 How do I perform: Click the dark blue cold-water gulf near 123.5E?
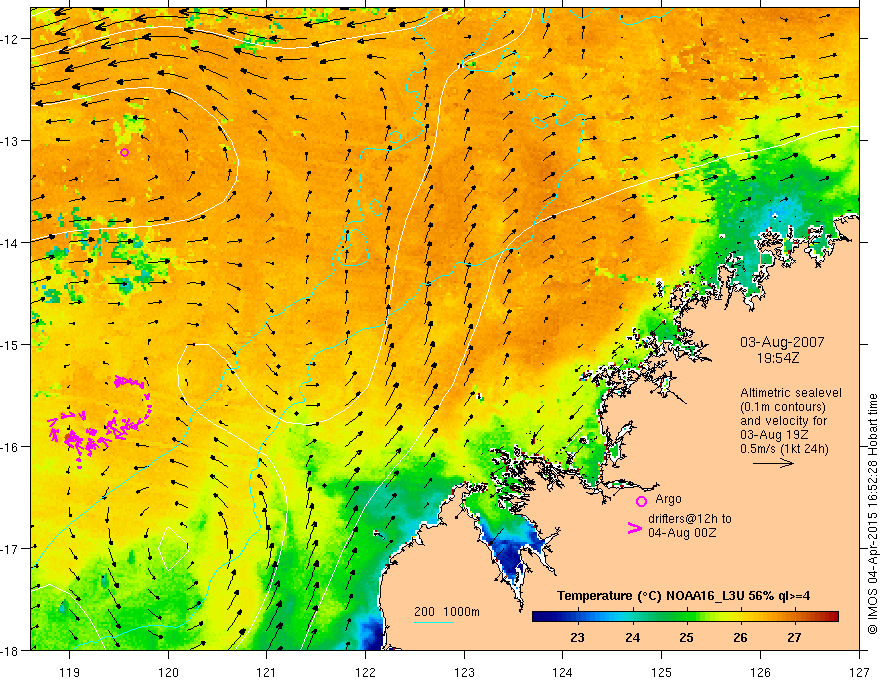[x=512, y=550]
